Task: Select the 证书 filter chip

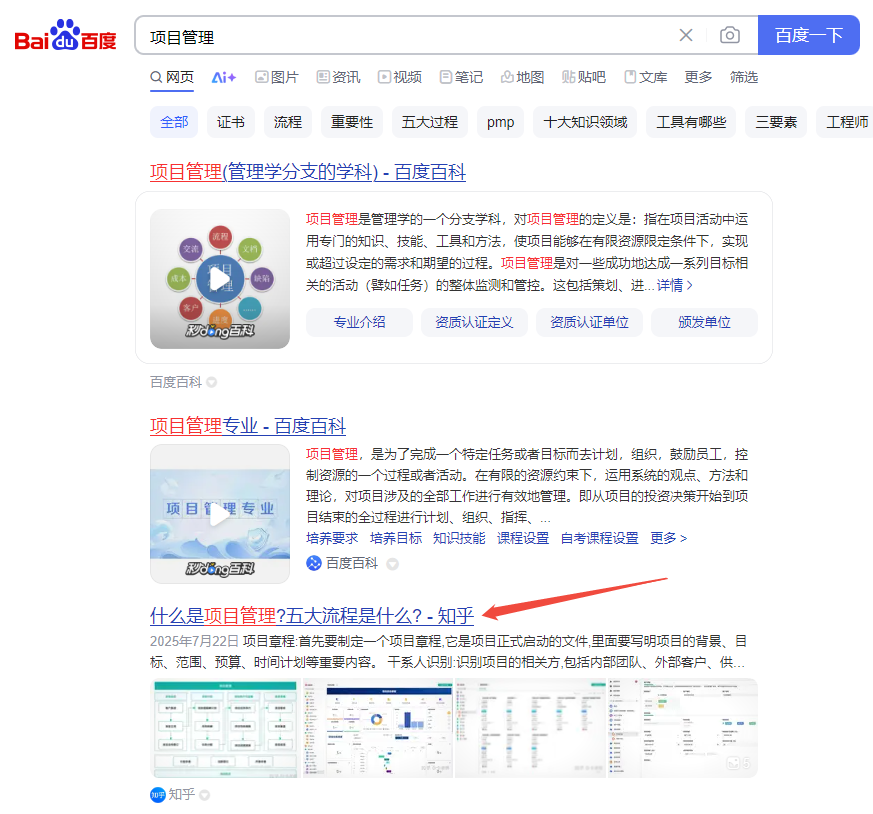Action: coord(230,122)
